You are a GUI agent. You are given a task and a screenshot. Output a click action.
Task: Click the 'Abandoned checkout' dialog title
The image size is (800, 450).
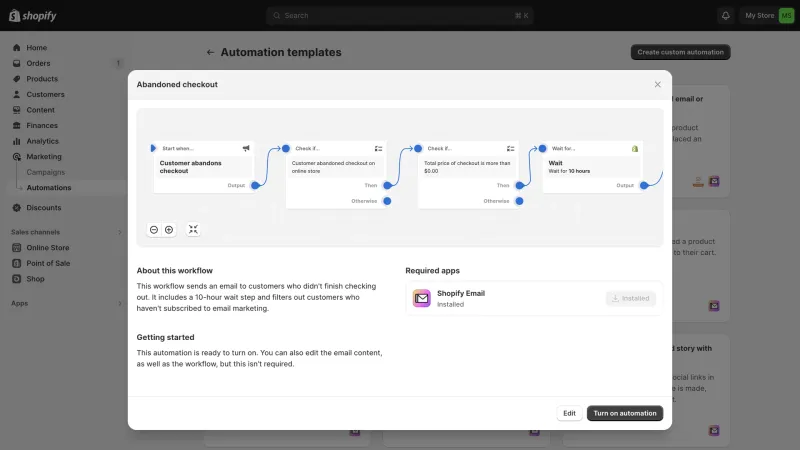click(177, 84)
